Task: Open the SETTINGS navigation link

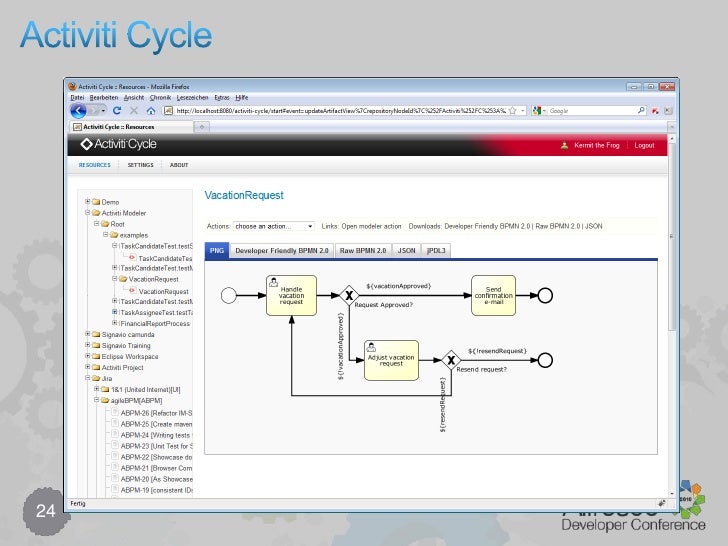Action: pos(140,165)
